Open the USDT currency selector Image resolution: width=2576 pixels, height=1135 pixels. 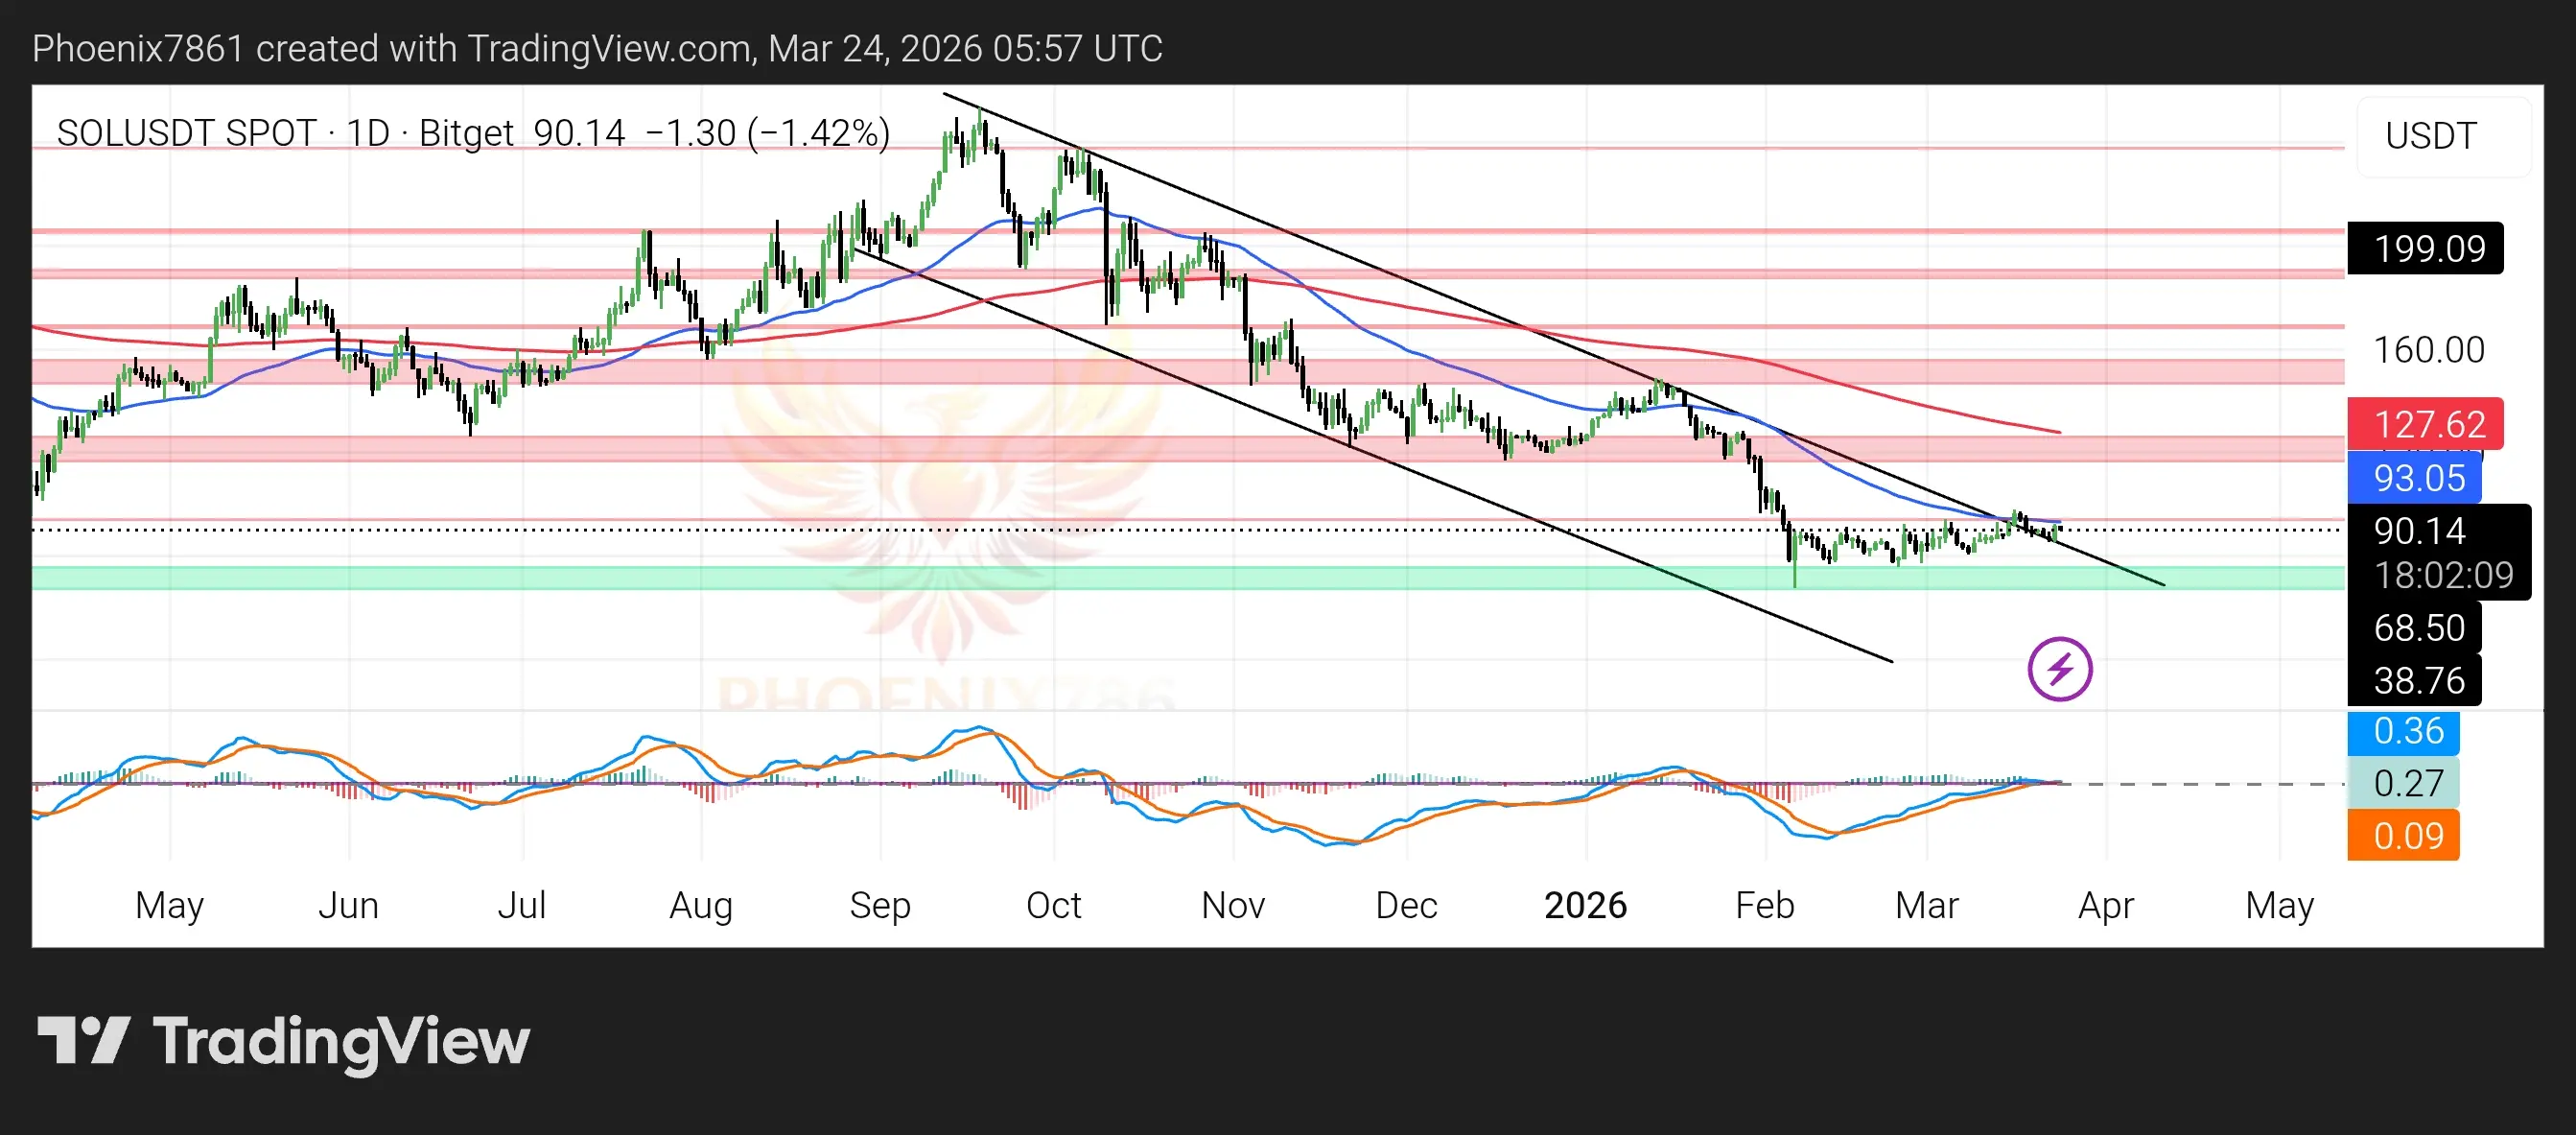click(2431, 136)
